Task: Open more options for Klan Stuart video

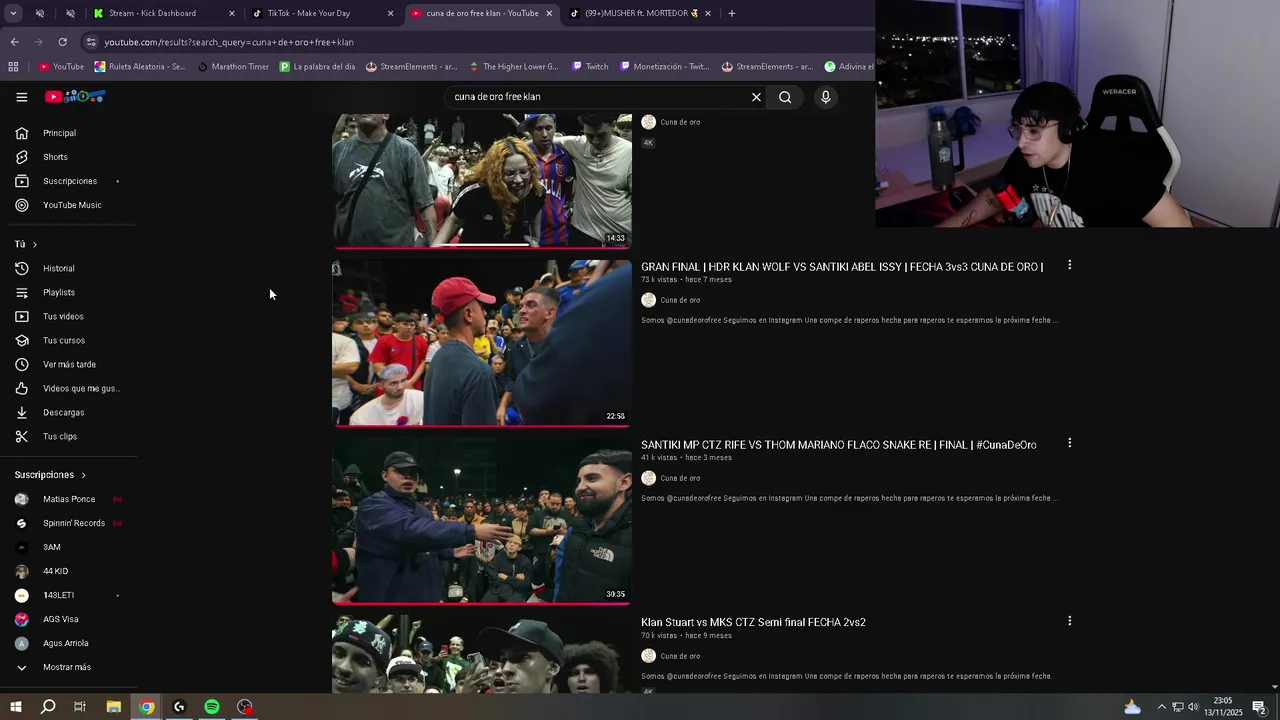Action: click(x=1069, y=621)
